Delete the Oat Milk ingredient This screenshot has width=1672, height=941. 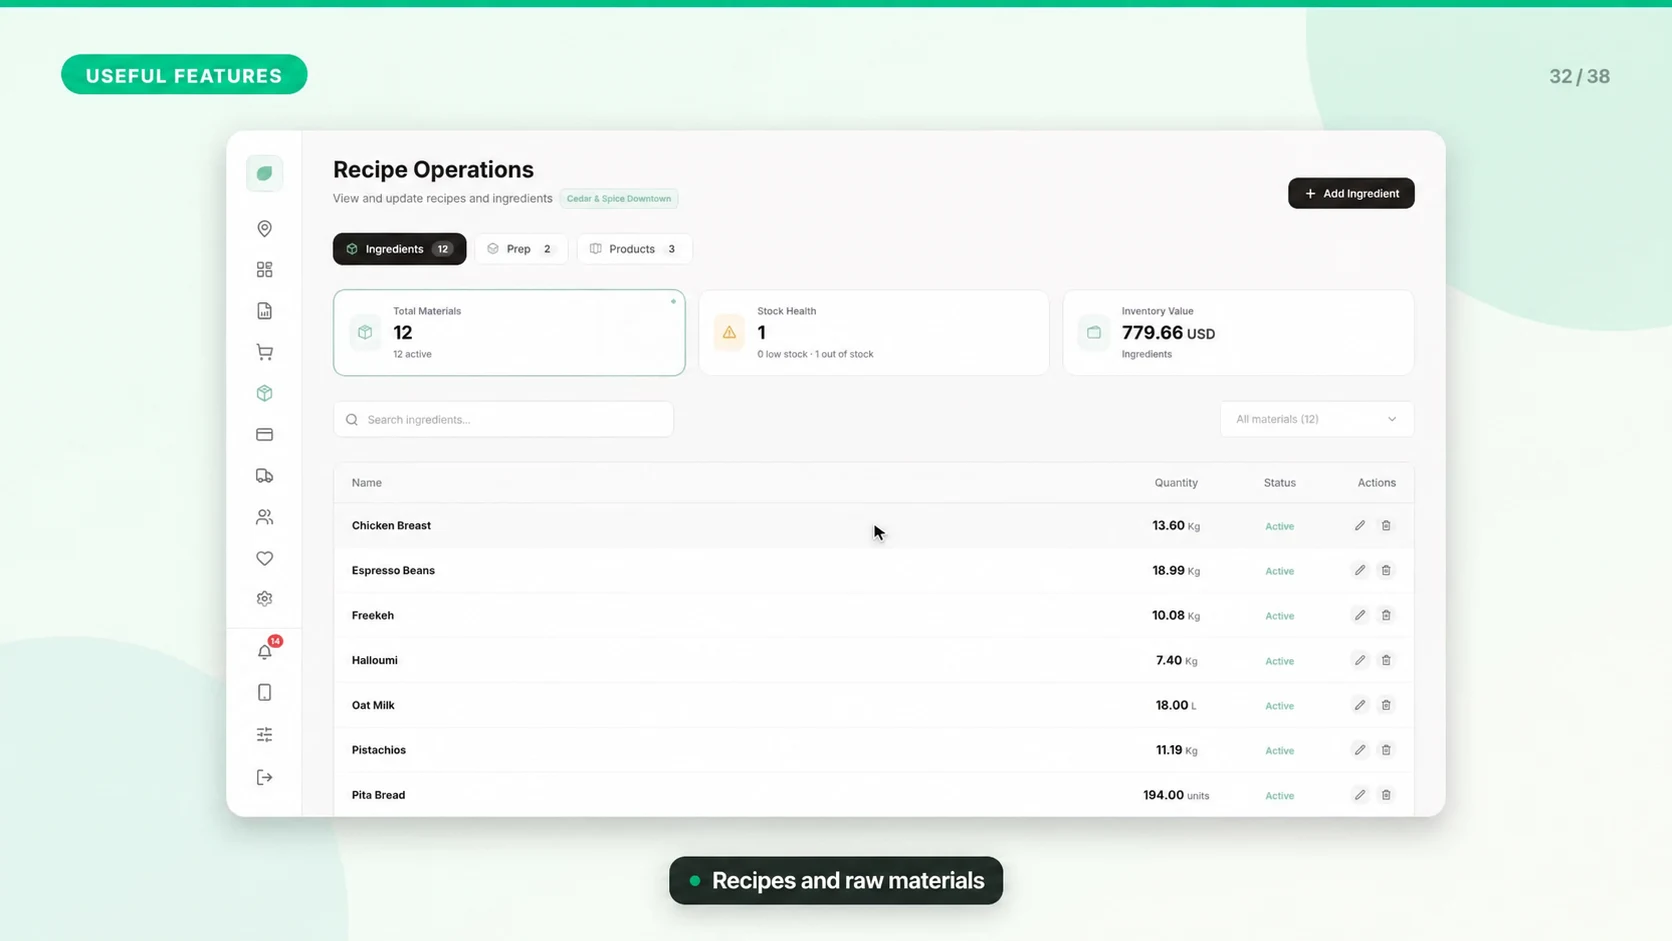(1386, 705)
